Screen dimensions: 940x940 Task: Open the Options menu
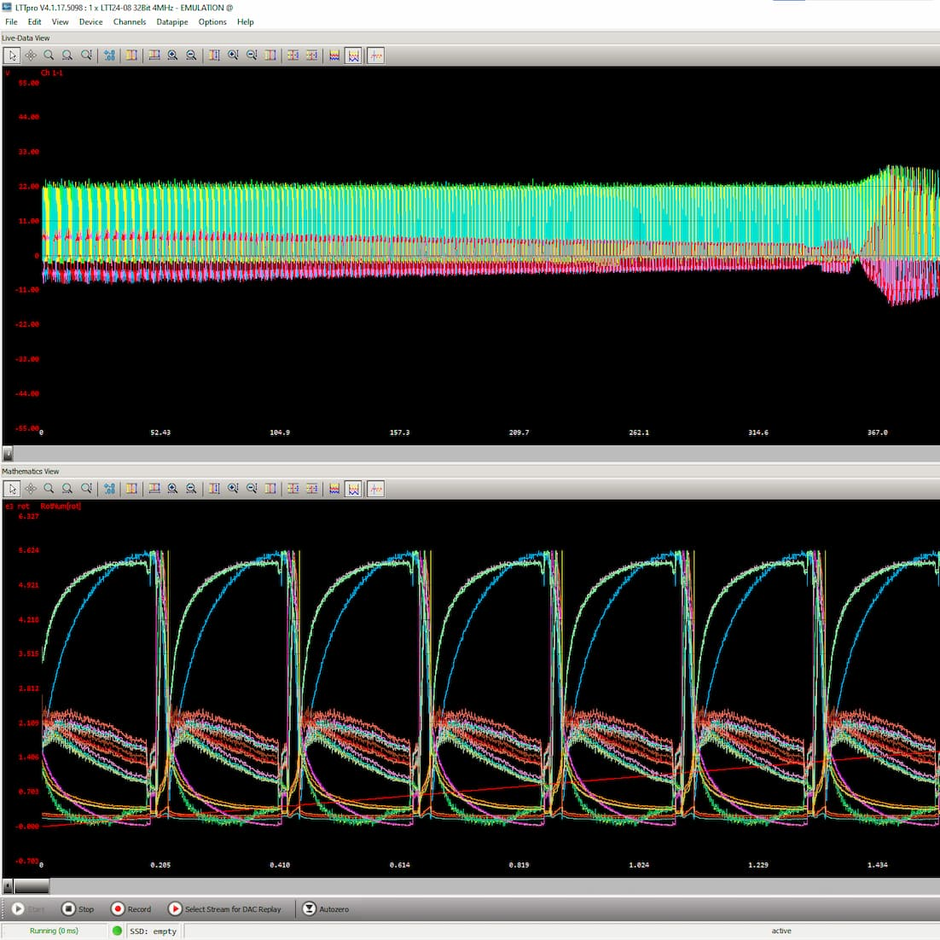point(212,21)
